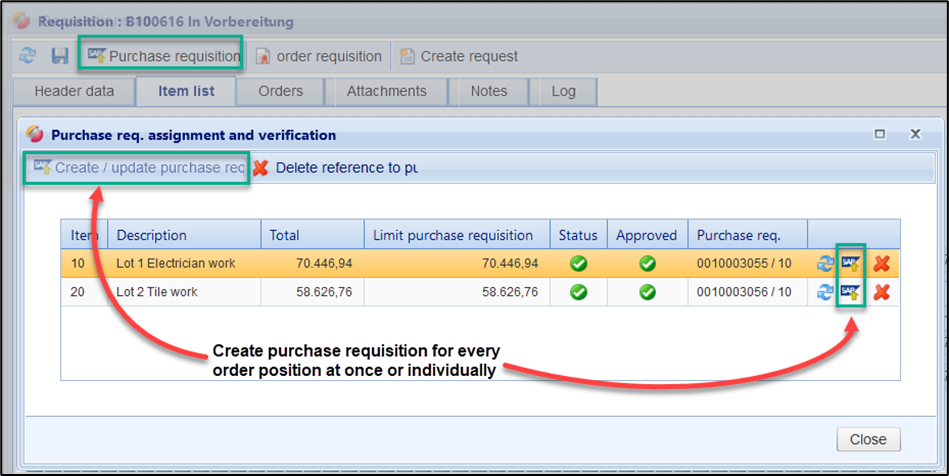Click the refresh icon in main toolbar
Screen dimensions: 949x476
coord(28,56)
